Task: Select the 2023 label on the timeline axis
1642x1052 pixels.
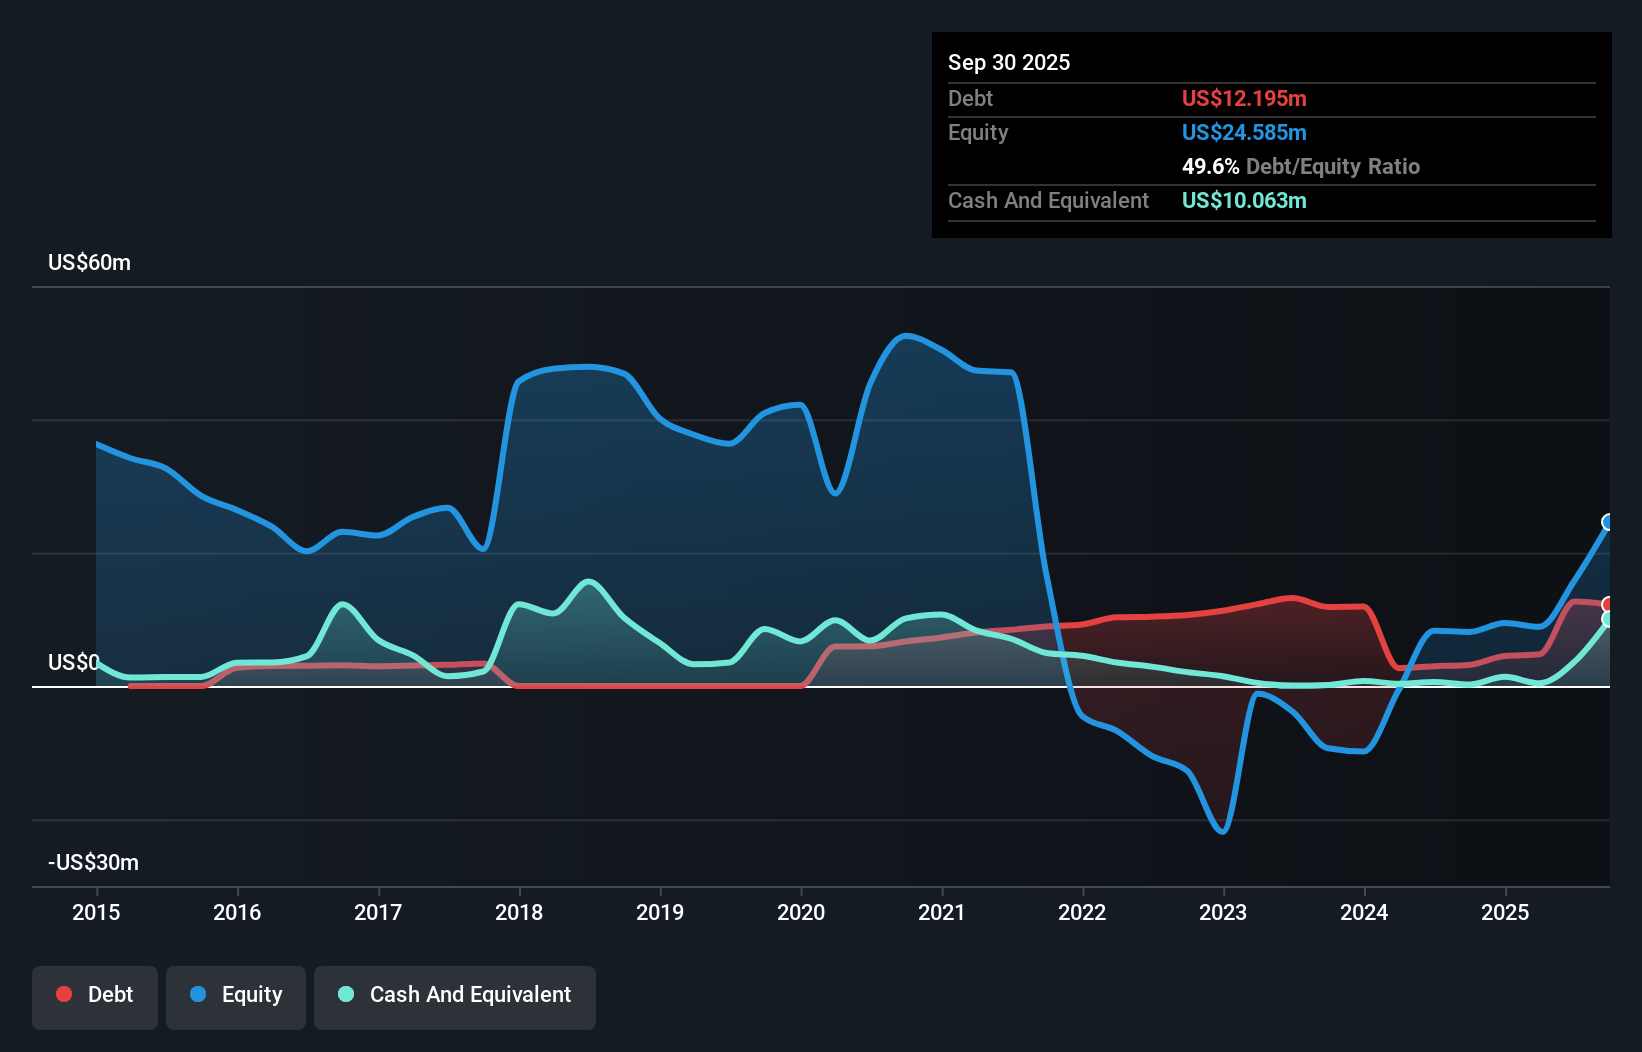Action: tap(1224, 912)
